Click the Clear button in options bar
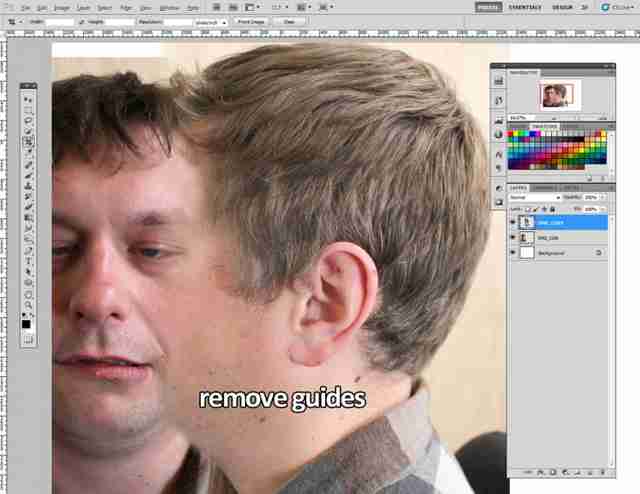The image size is (640, 494). 289,22
